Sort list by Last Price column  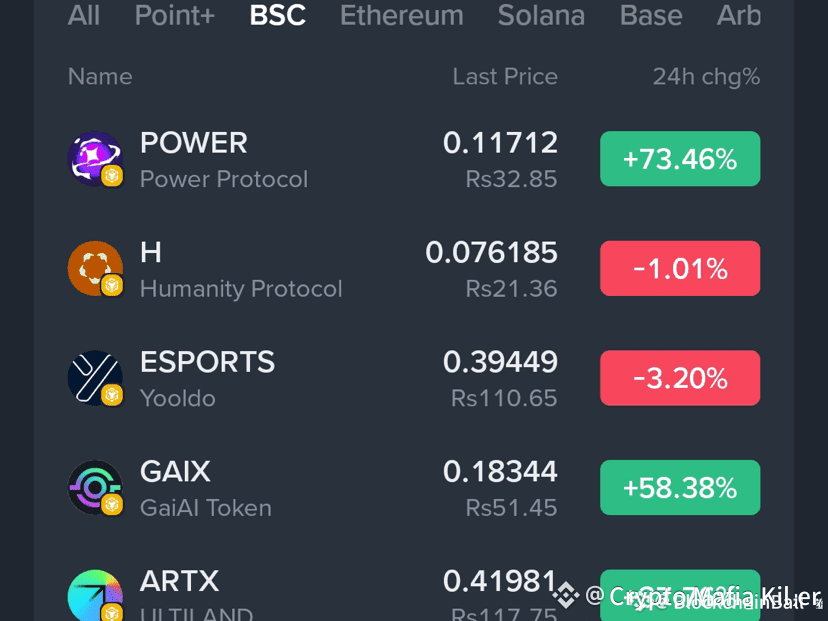tap(505, 77)
